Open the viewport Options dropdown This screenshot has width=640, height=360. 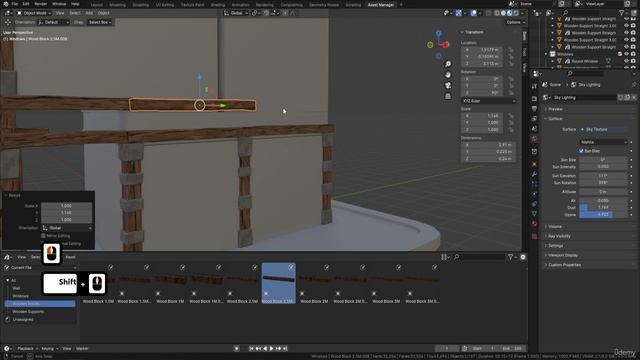point(515,22)
